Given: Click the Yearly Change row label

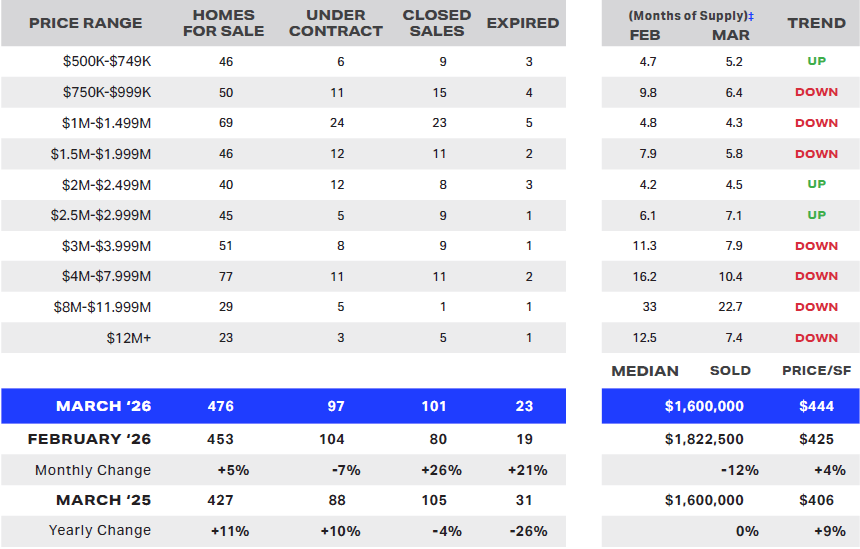Looking at the screenshot, I should point(100,530).
